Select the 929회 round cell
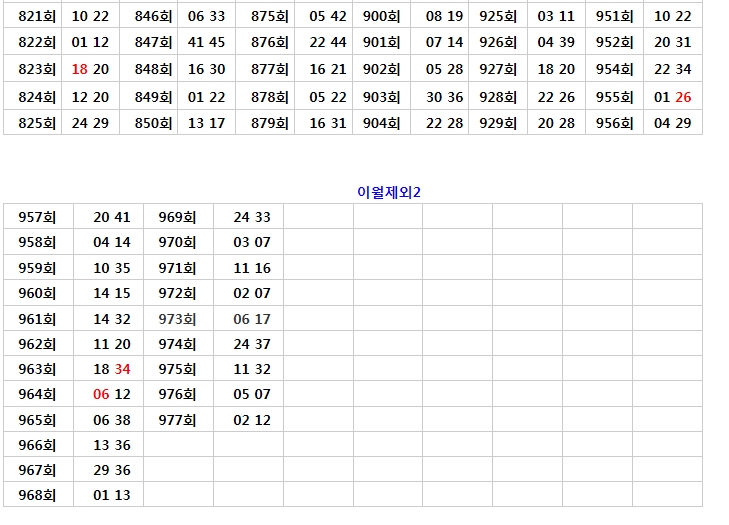729x525 pixels. pos(497,123)
